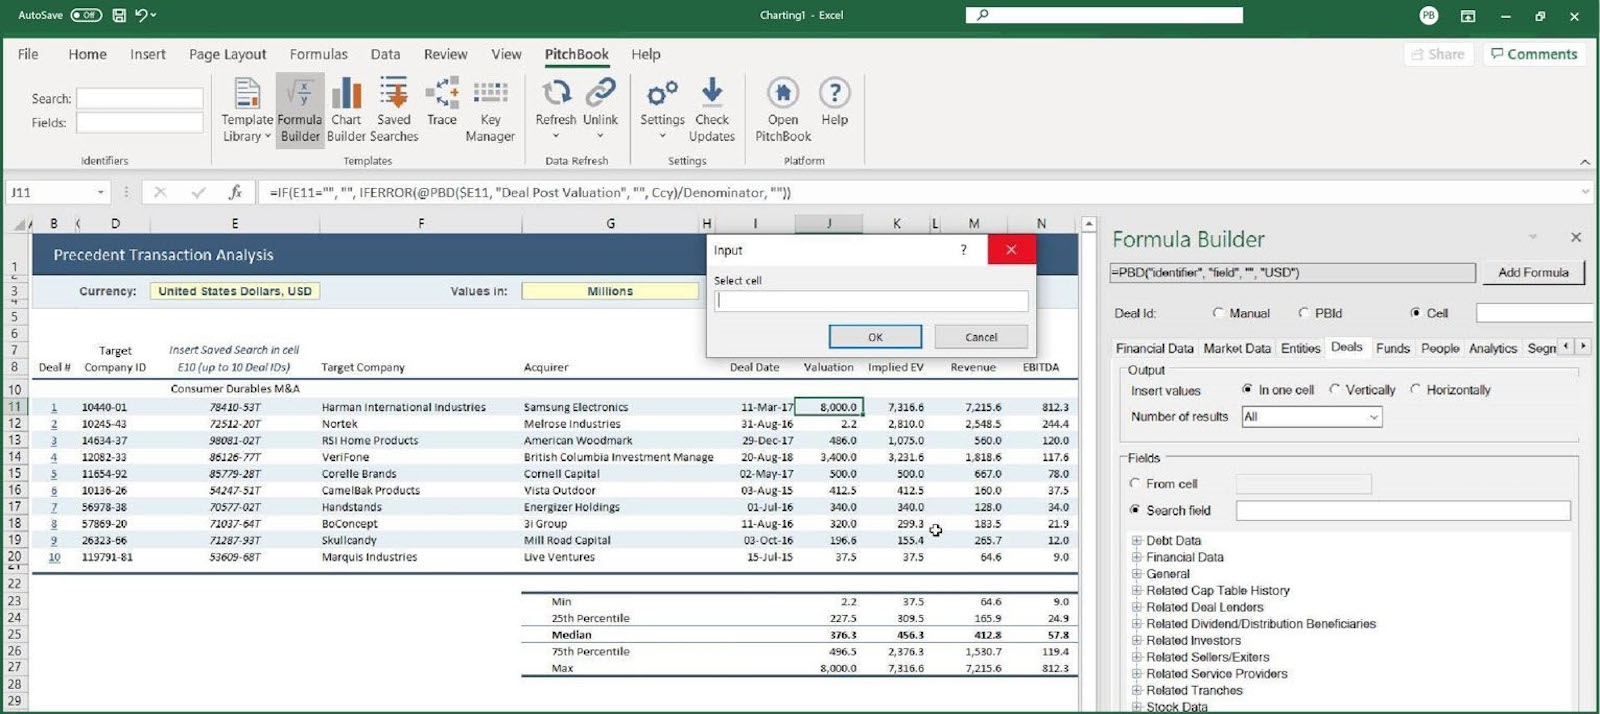Click Cancel in the Input dialog
This screenshot has height=714, width=1600.
(981, 337)
